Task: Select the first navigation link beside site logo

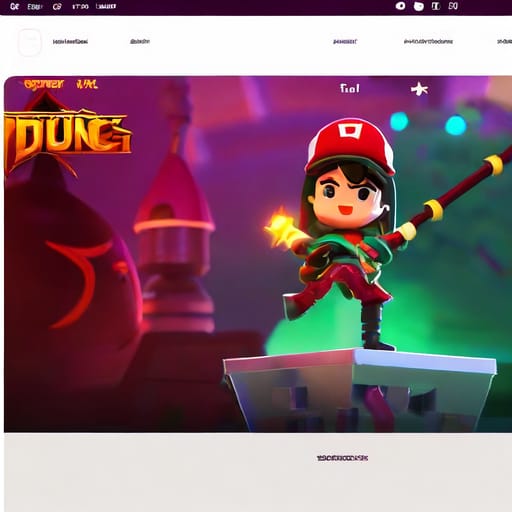Action: click(70, 42)
